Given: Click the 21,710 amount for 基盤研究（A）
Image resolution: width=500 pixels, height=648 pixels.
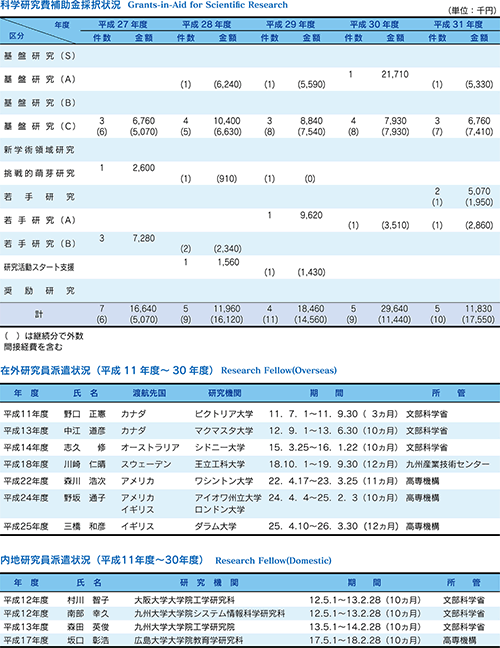Looking at the screenshot, I should click(x=395, y=74).
